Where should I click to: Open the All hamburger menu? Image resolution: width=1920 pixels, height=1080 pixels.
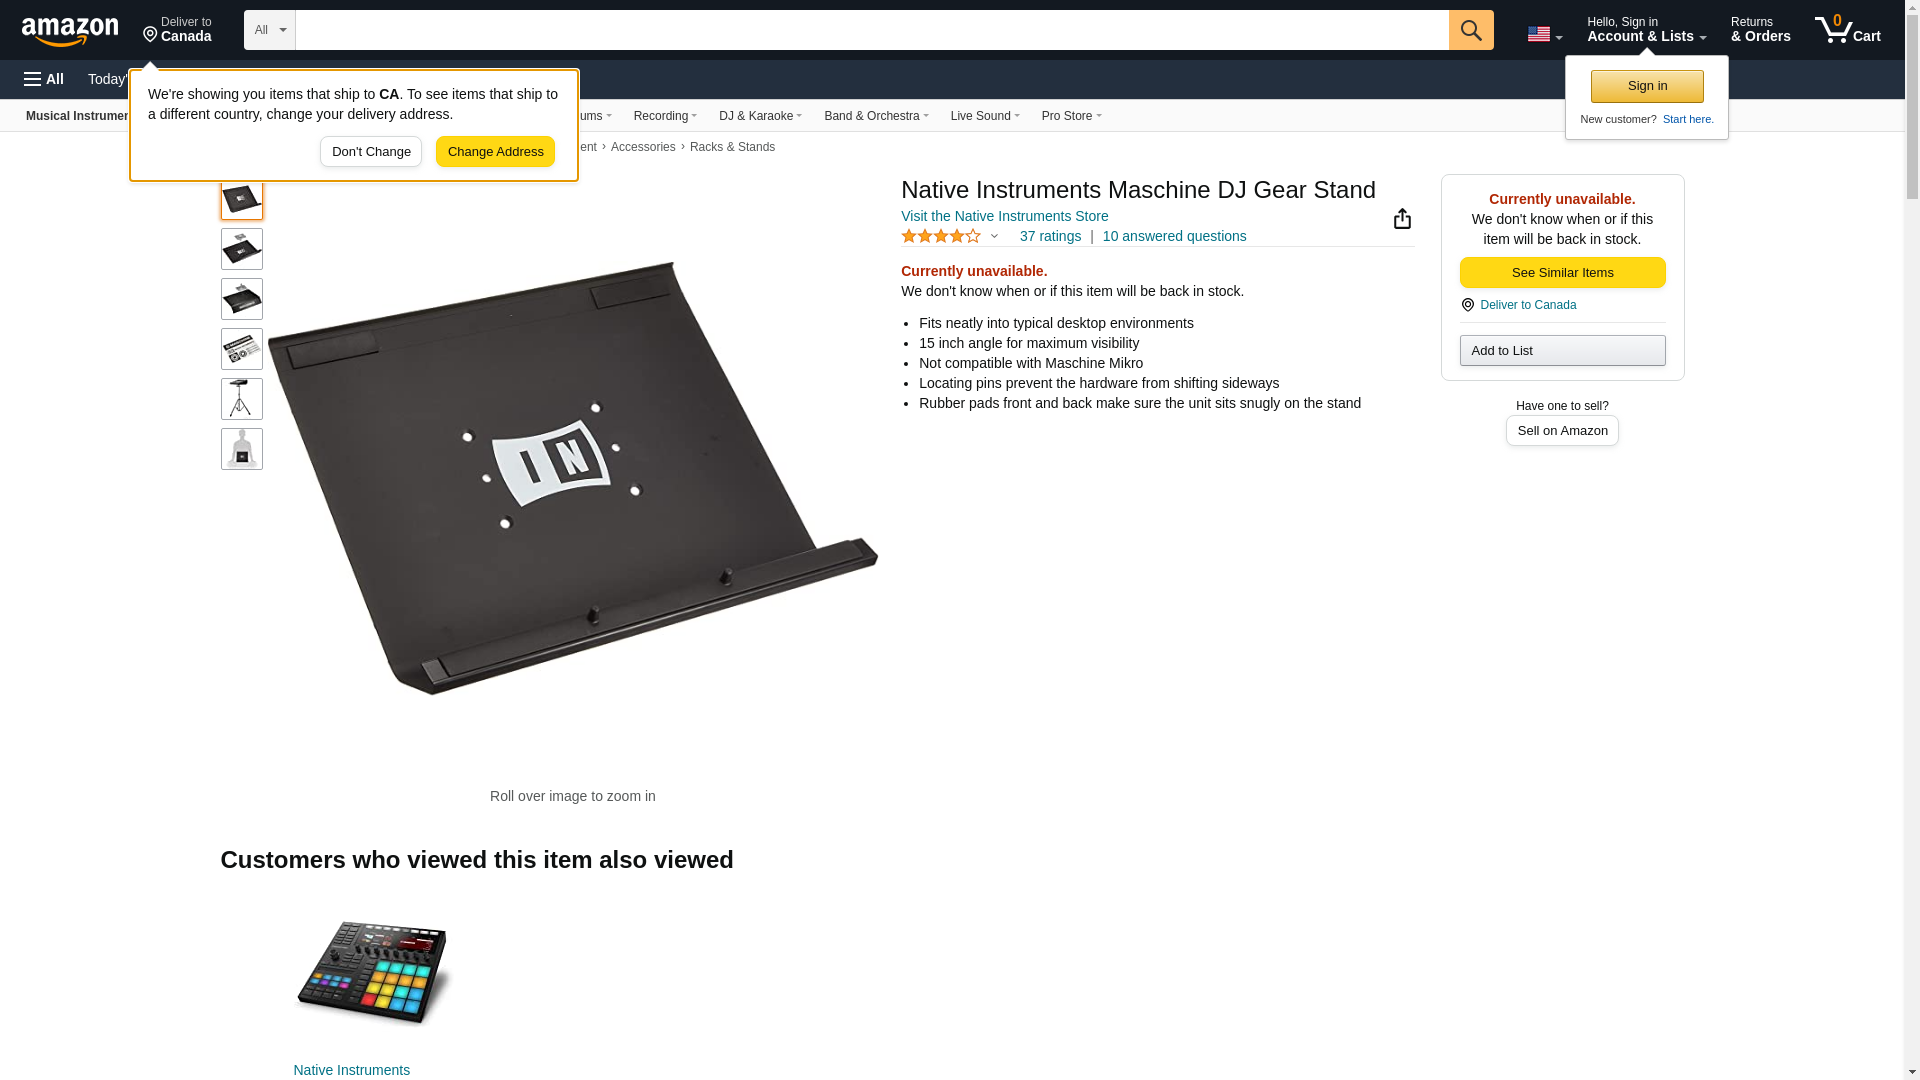[x=44, y=79]
